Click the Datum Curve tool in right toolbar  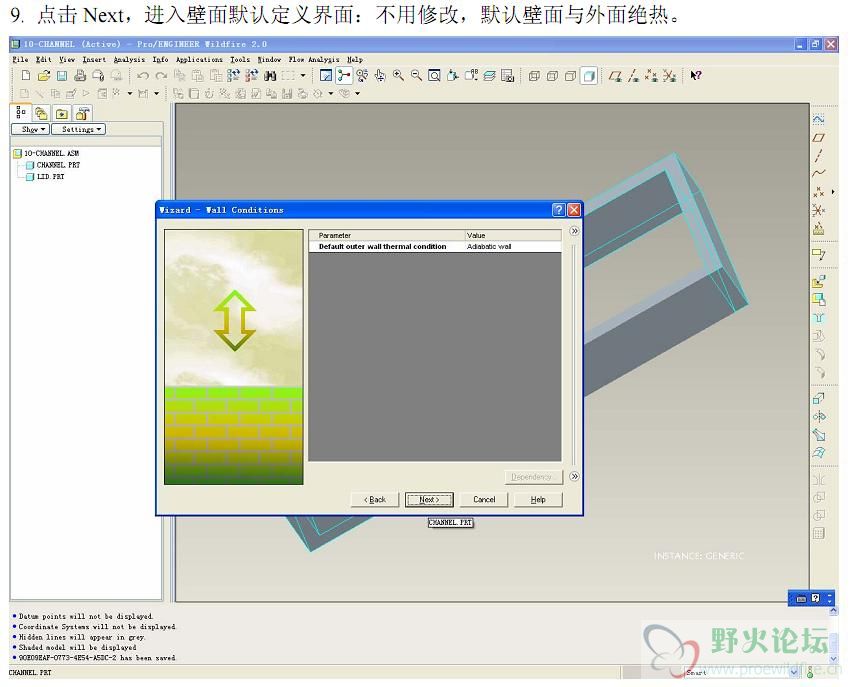pyautogui.click(x=818, y=174)
